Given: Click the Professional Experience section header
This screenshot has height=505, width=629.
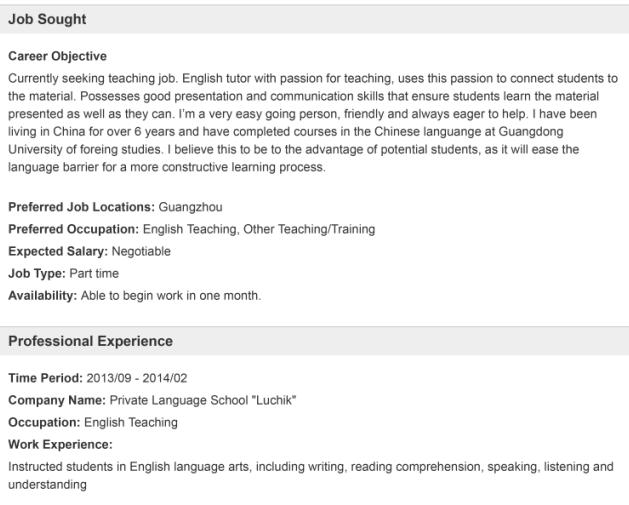Looking at the screenshot, I should tap(90, 341).
